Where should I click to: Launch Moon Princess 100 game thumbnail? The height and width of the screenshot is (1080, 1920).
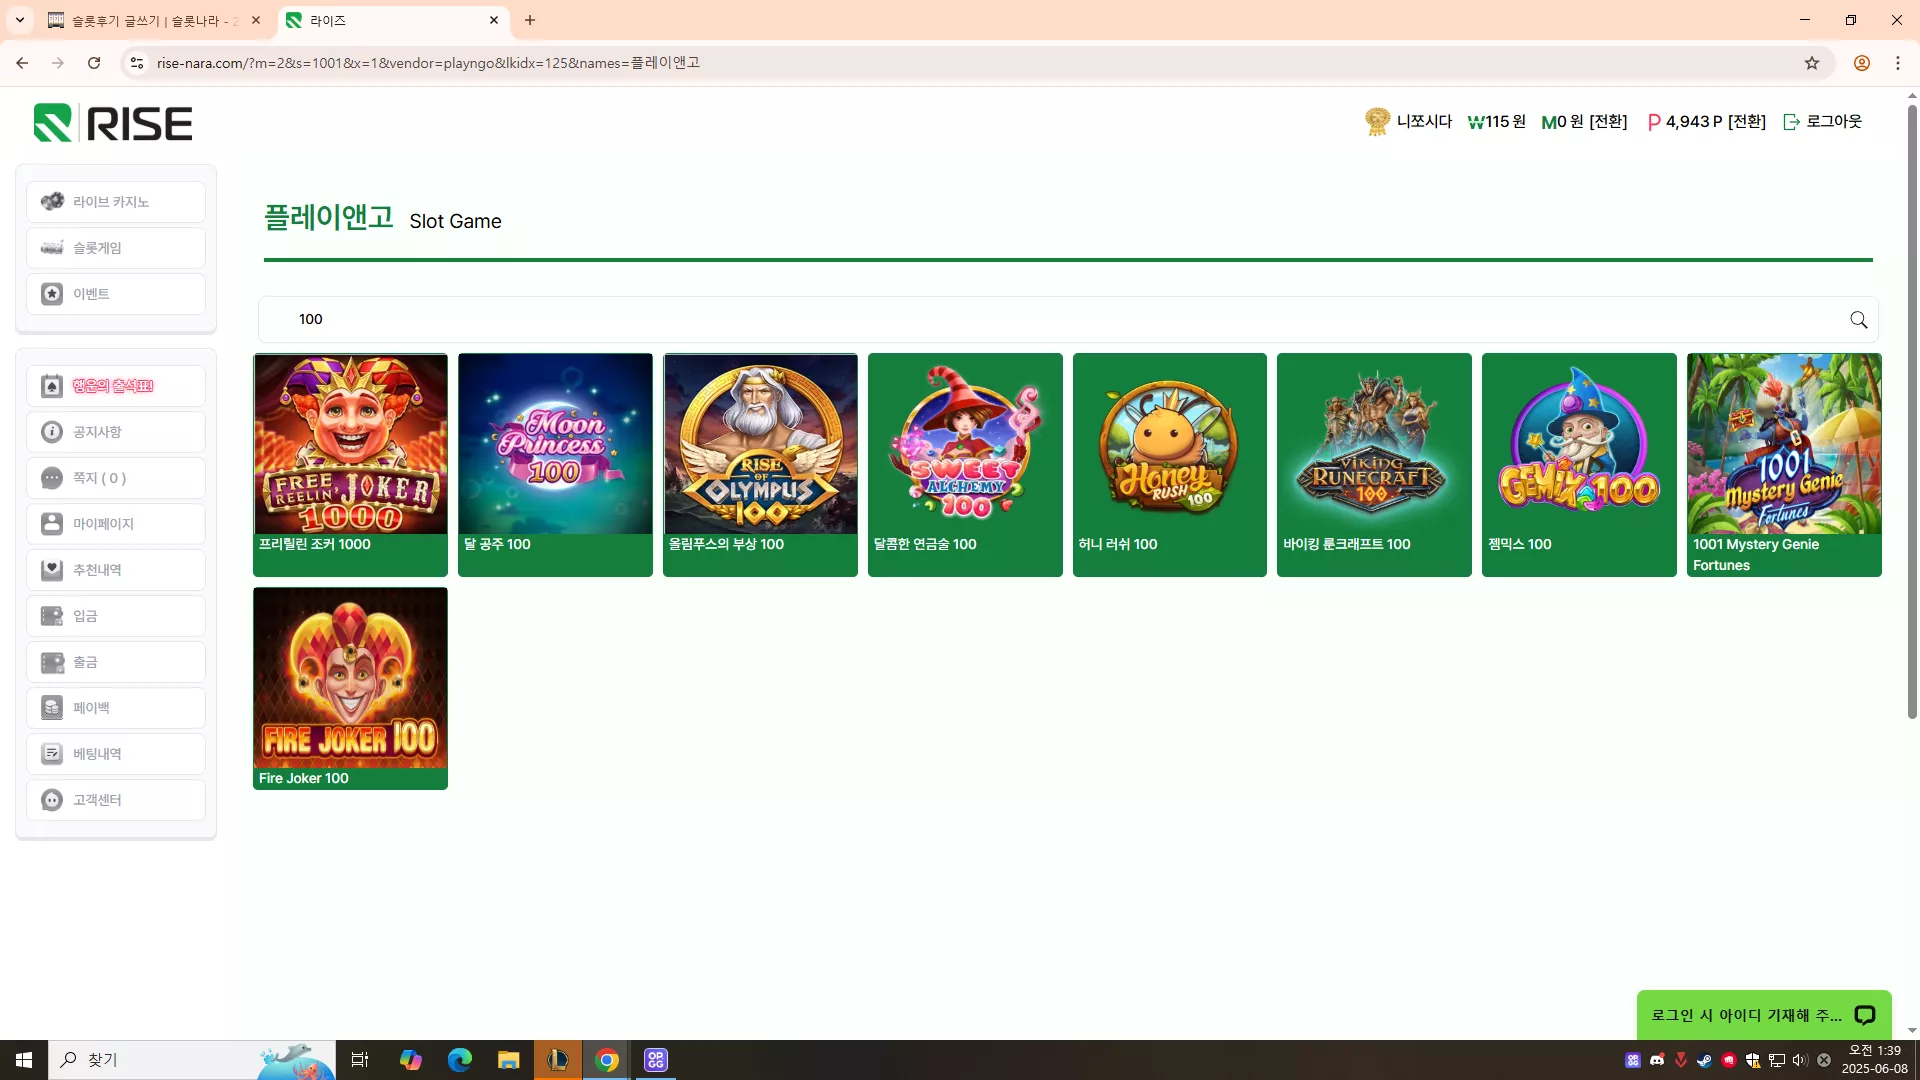(555, 444)
